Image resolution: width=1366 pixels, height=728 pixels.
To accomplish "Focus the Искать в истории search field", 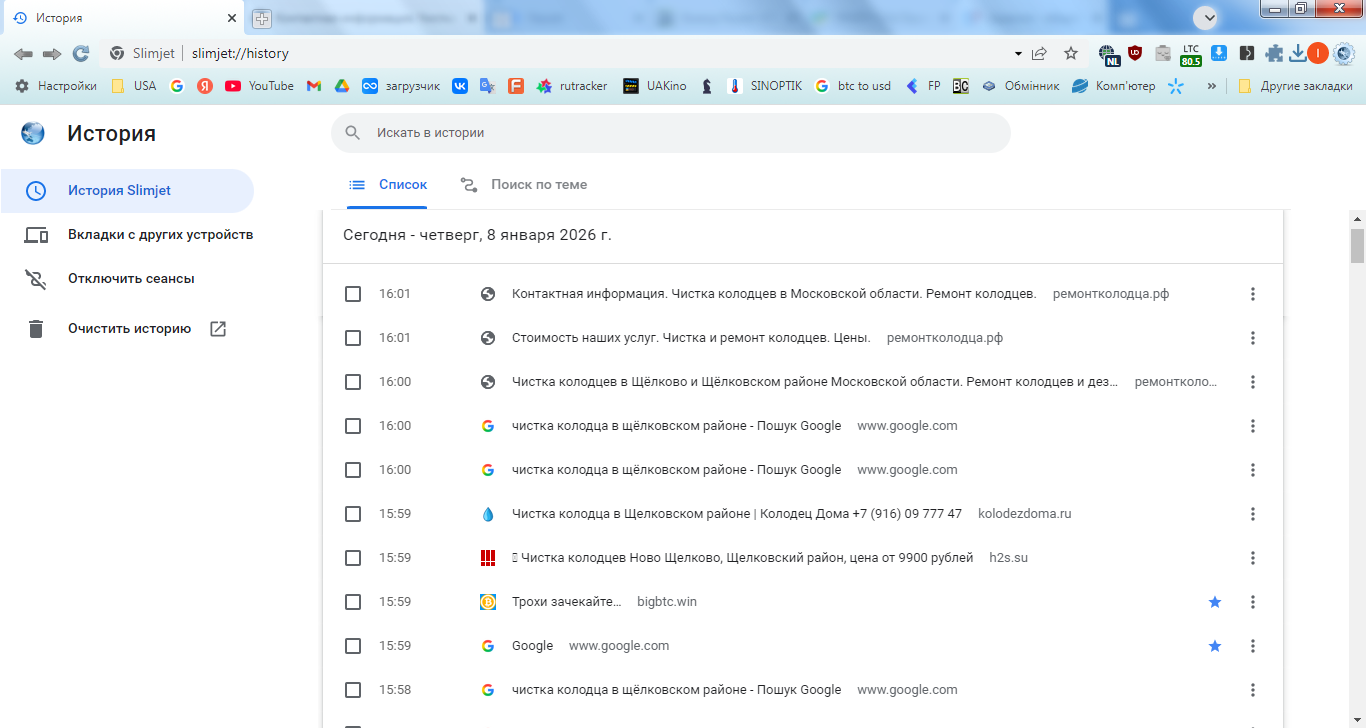I will (671, 133).
